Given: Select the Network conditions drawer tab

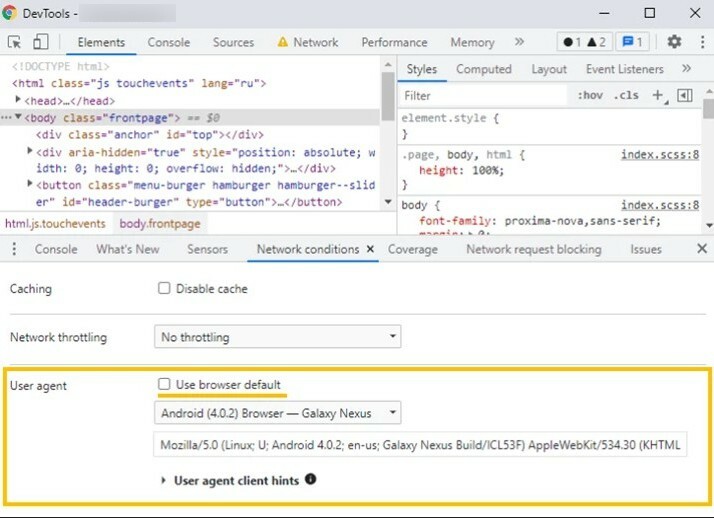Looking at the screenshot, I should (308, 249).
